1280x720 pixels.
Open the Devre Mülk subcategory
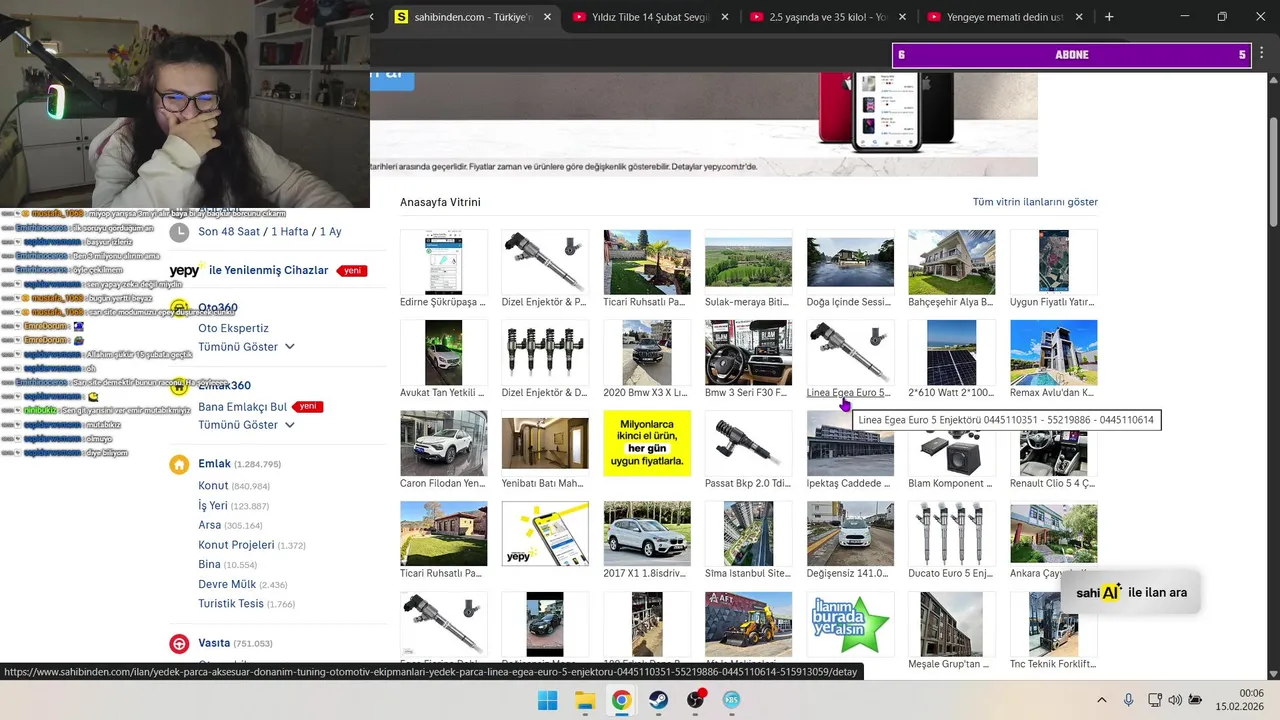click(227, 584)
